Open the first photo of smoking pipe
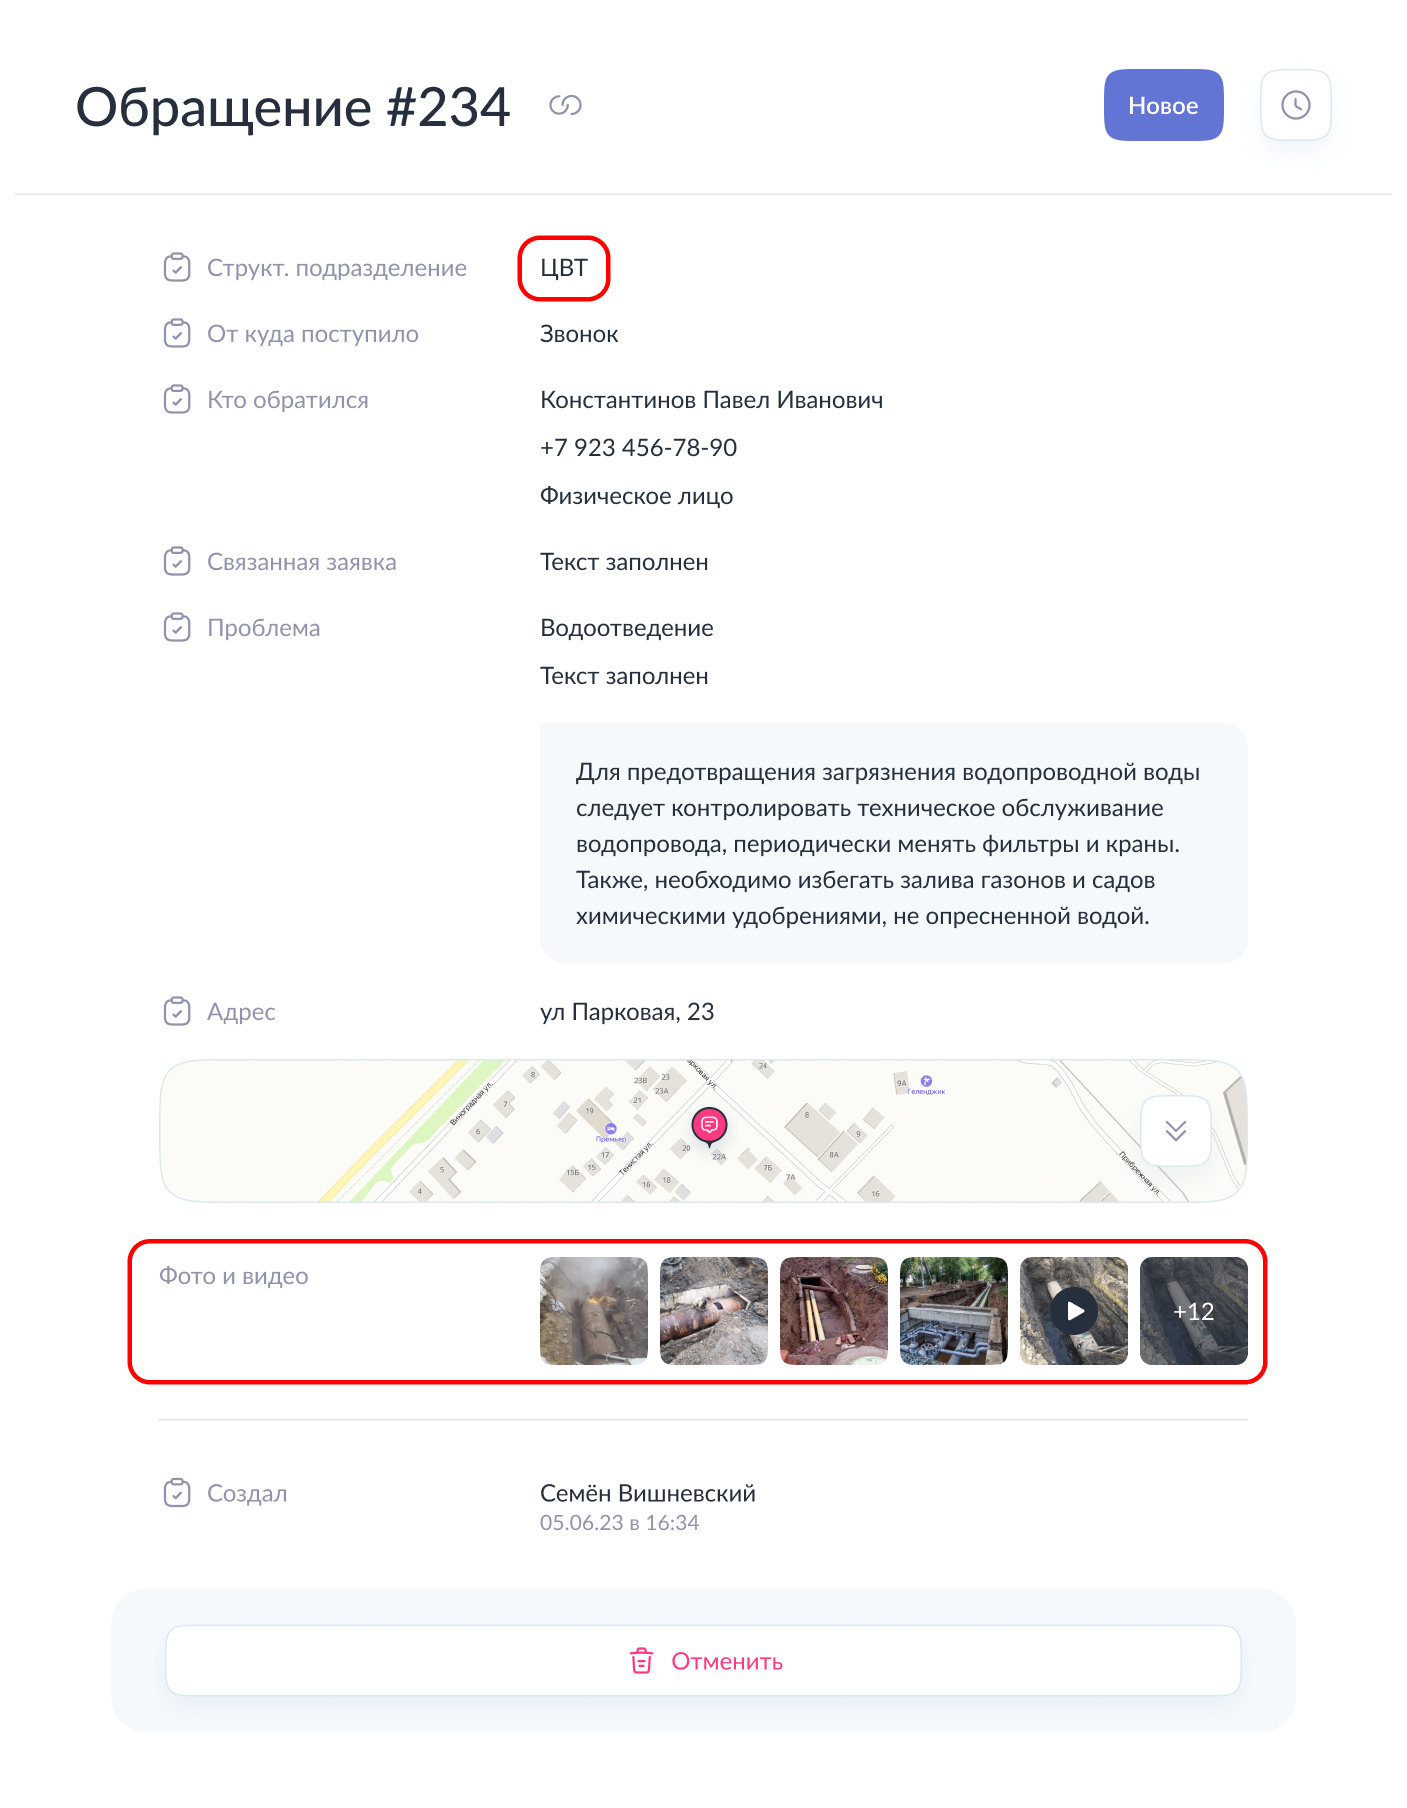The width and height of the screenshot is (1407, 1808). point(594,1311)
